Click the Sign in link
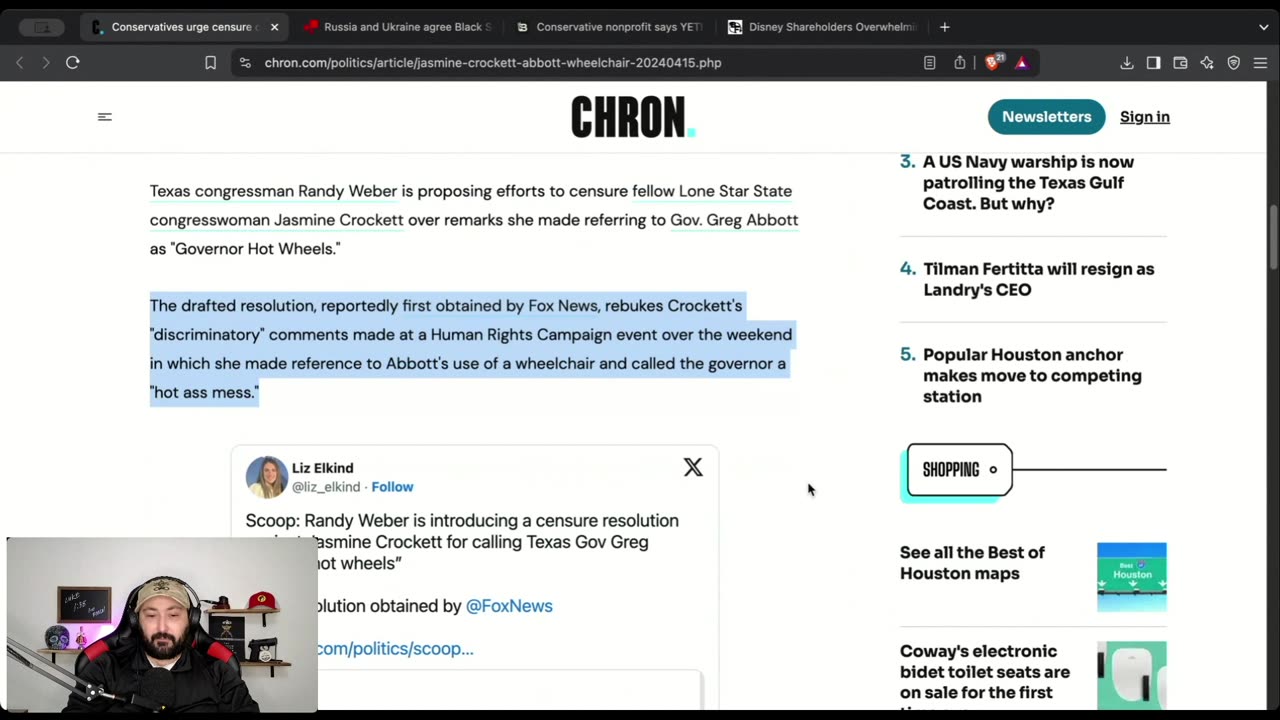This screenshot has height=720, width=1280. [1144, 117]
